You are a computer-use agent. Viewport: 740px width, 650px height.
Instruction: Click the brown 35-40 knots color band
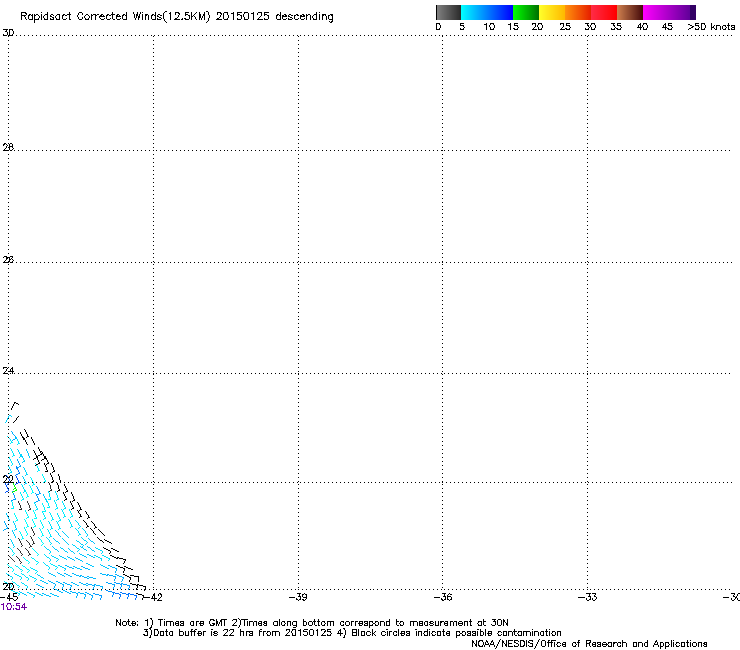(x=630, y=12)
